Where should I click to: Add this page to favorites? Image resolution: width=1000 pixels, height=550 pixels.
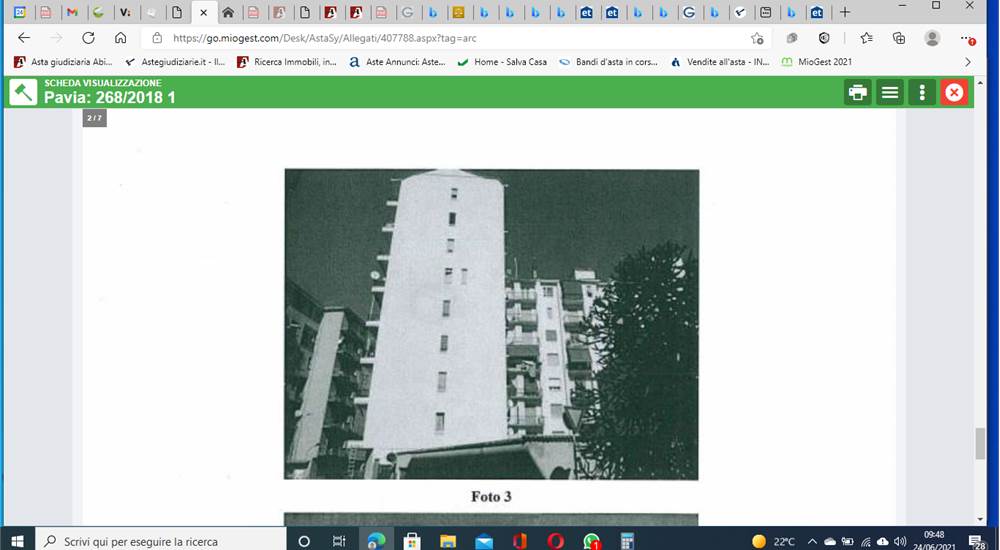click(757, 38)
